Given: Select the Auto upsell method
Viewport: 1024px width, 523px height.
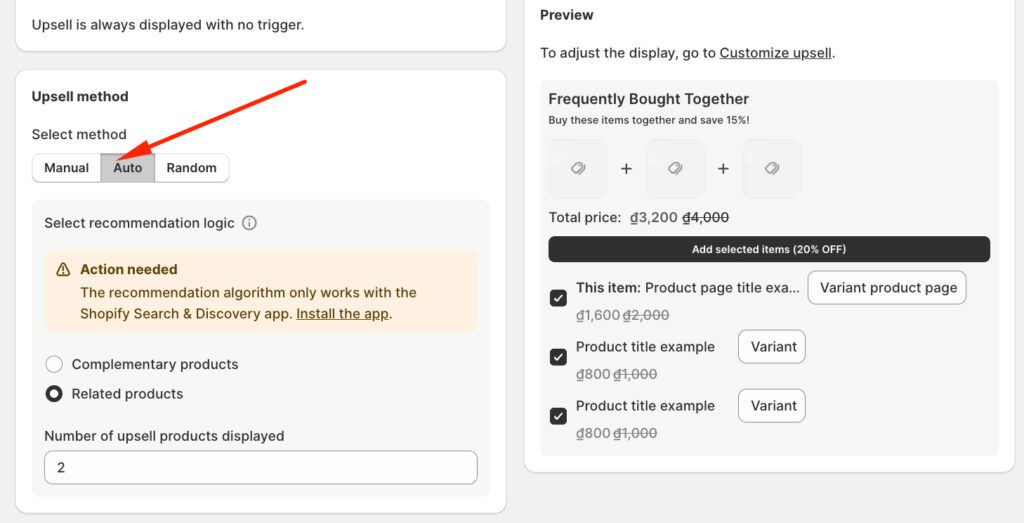Looking at the screenshot, I should point(128,168).
